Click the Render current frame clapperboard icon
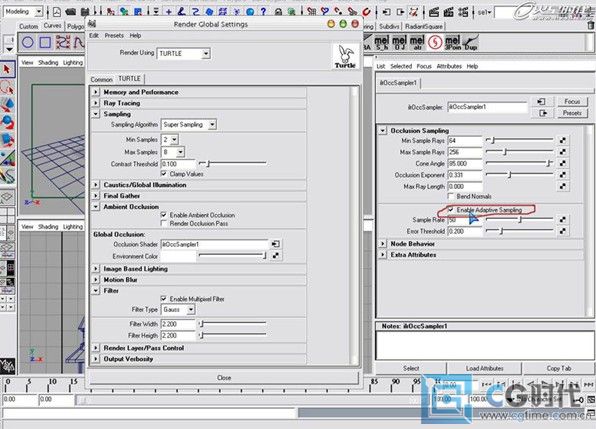Image resolution: width=596 pixels, height=429 pixels. tap(434, 12)
